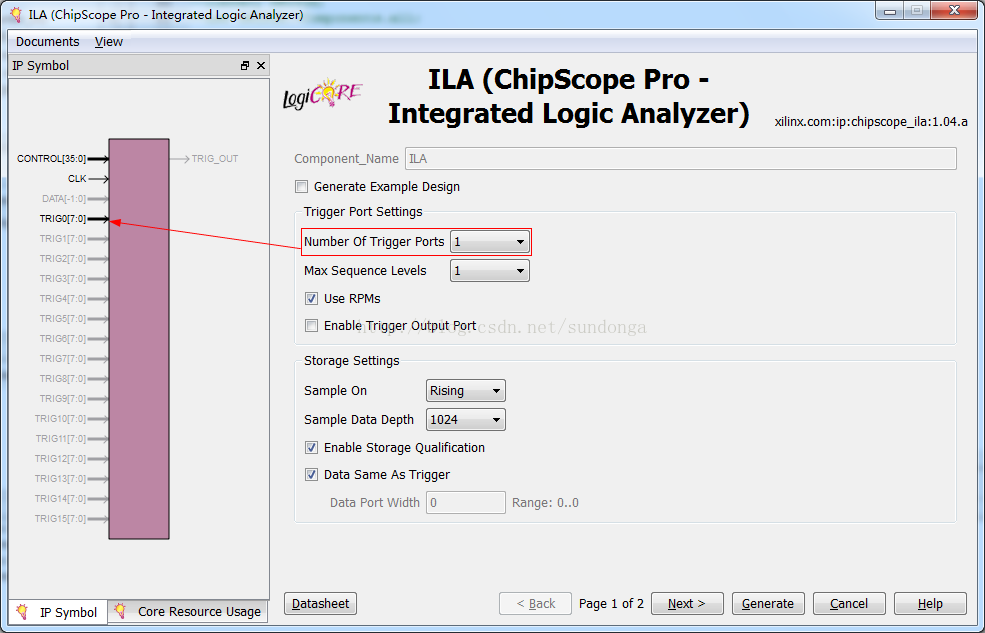The width and height of the screenshot is (985, 633).
Task: Click the LogiCORE logo
Action: tap(322, 95)
